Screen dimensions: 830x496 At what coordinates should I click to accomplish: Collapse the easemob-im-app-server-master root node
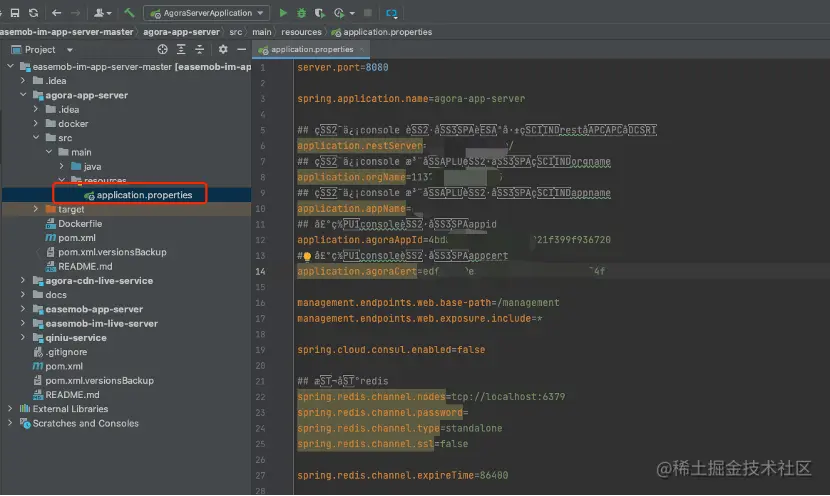coord(10,66)
